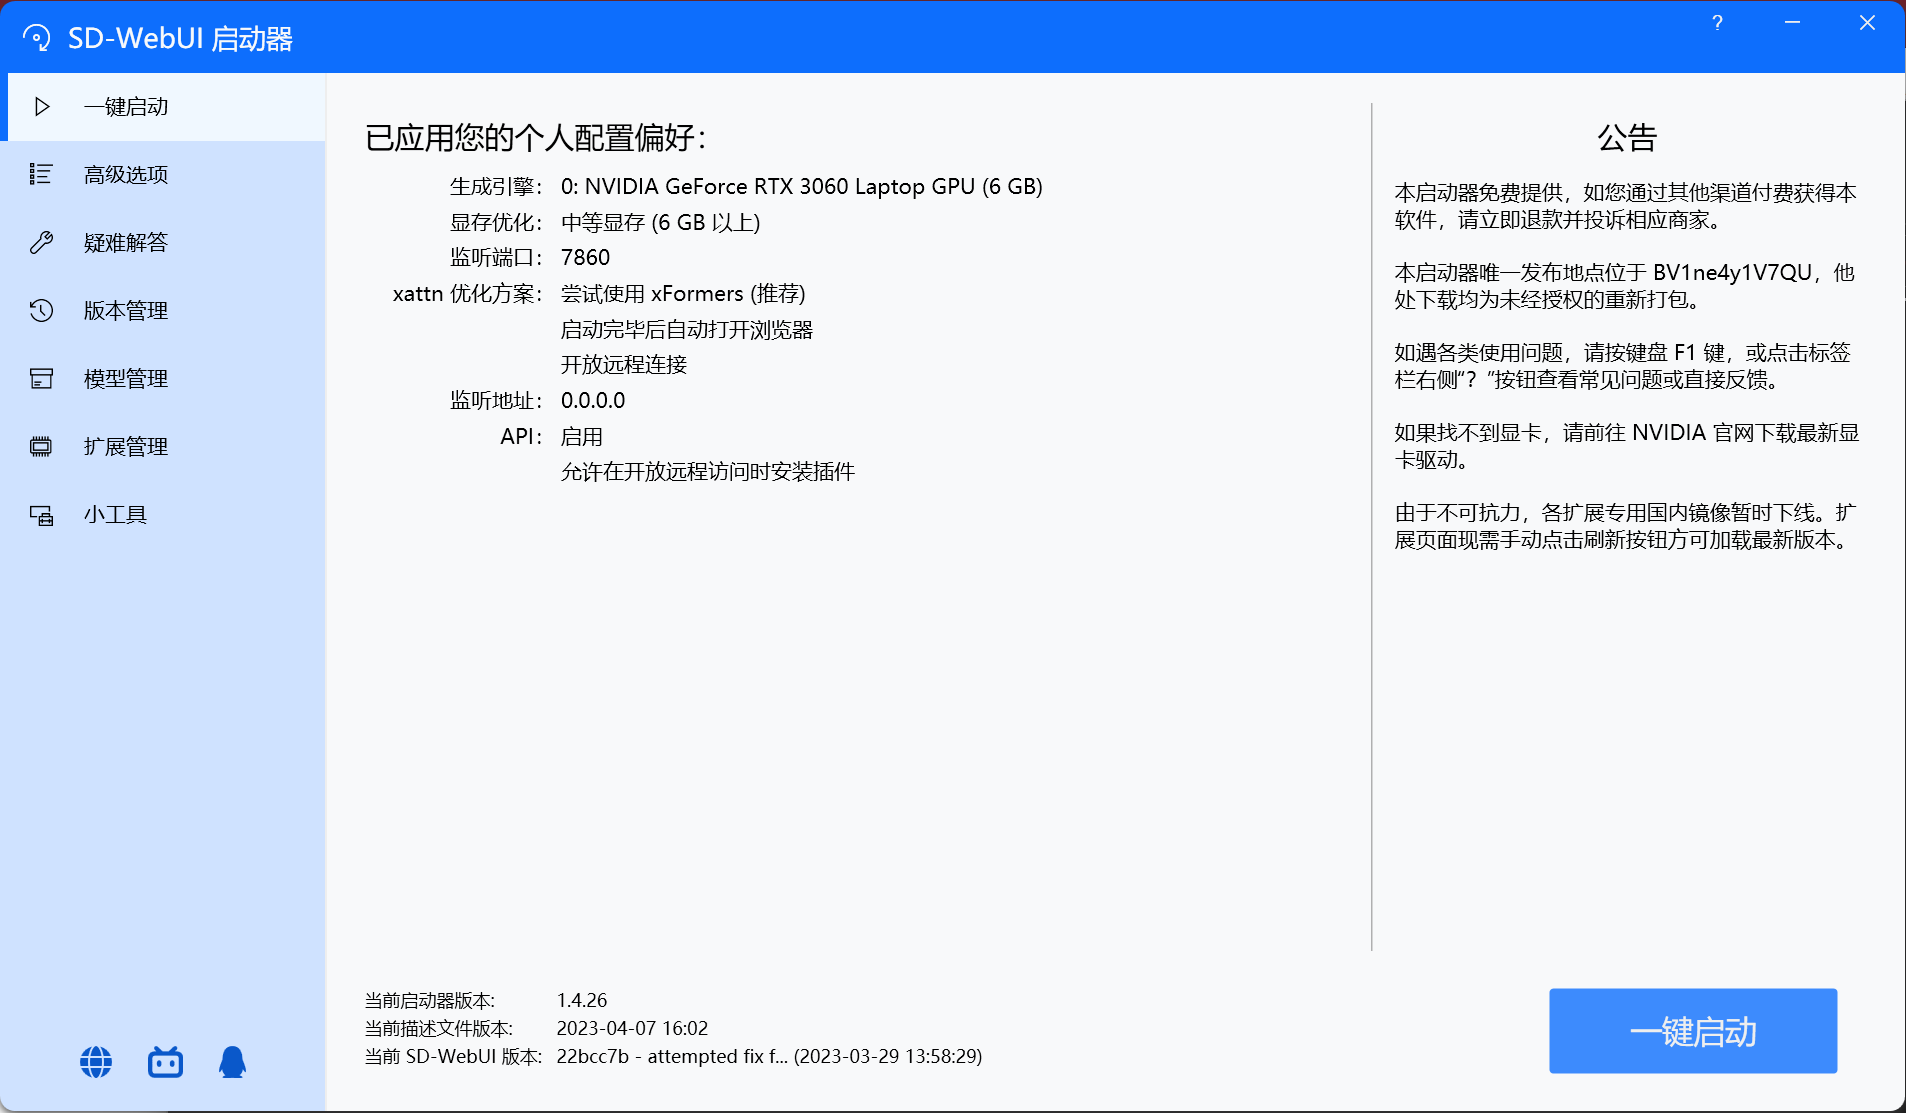
Task: Open the QQ penguin icon
Action: [233, 1062]
